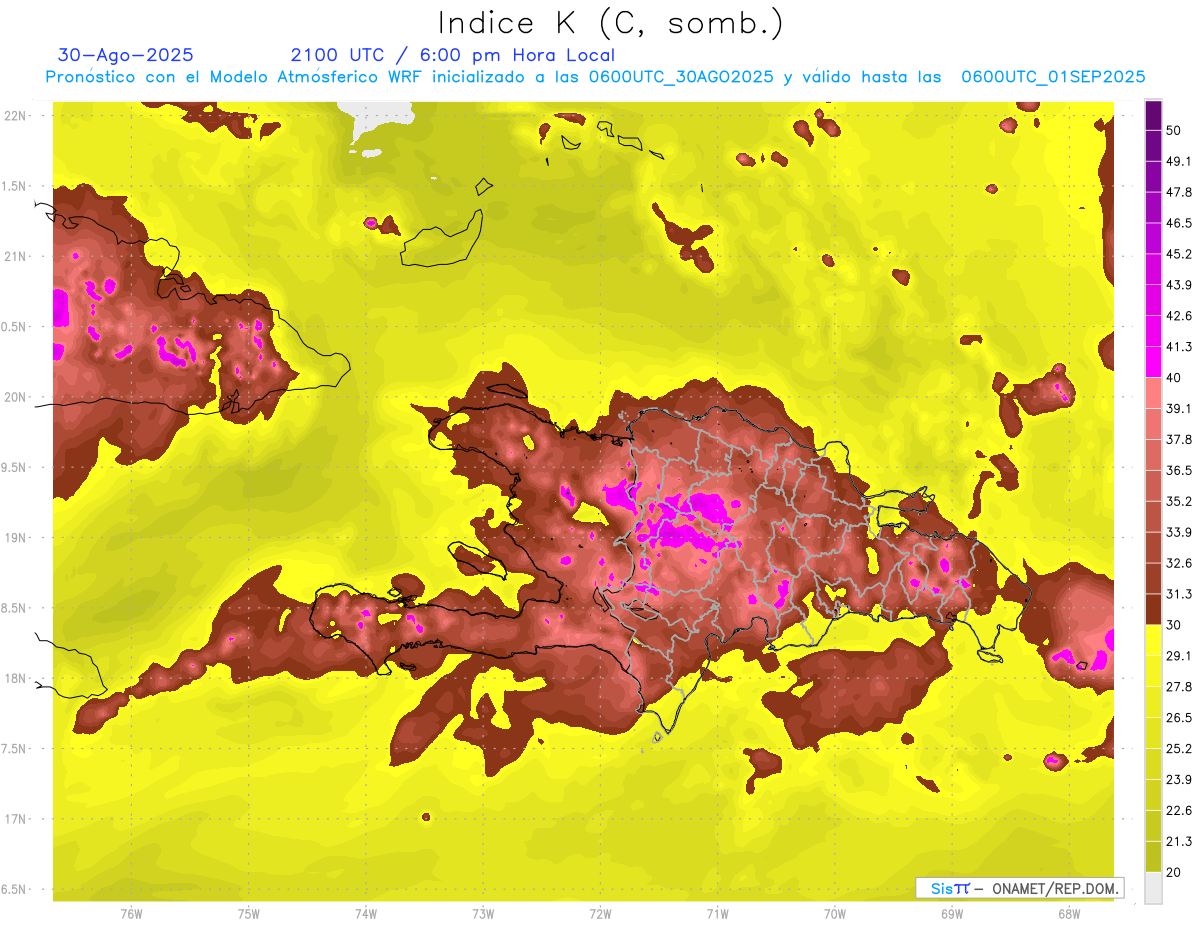The image size is (1200, 927).
Task: Pick the salmon swatch between 39.1 and 40
Action: [1153, 393]
